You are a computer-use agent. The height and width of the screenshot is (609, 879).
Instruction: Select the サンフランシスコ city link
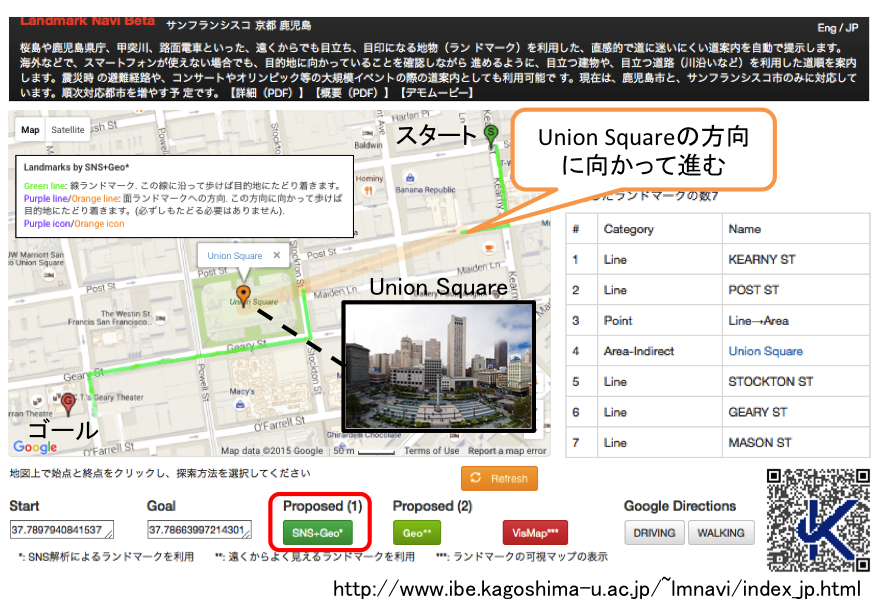pyautogui.click(x=208, y=25)
